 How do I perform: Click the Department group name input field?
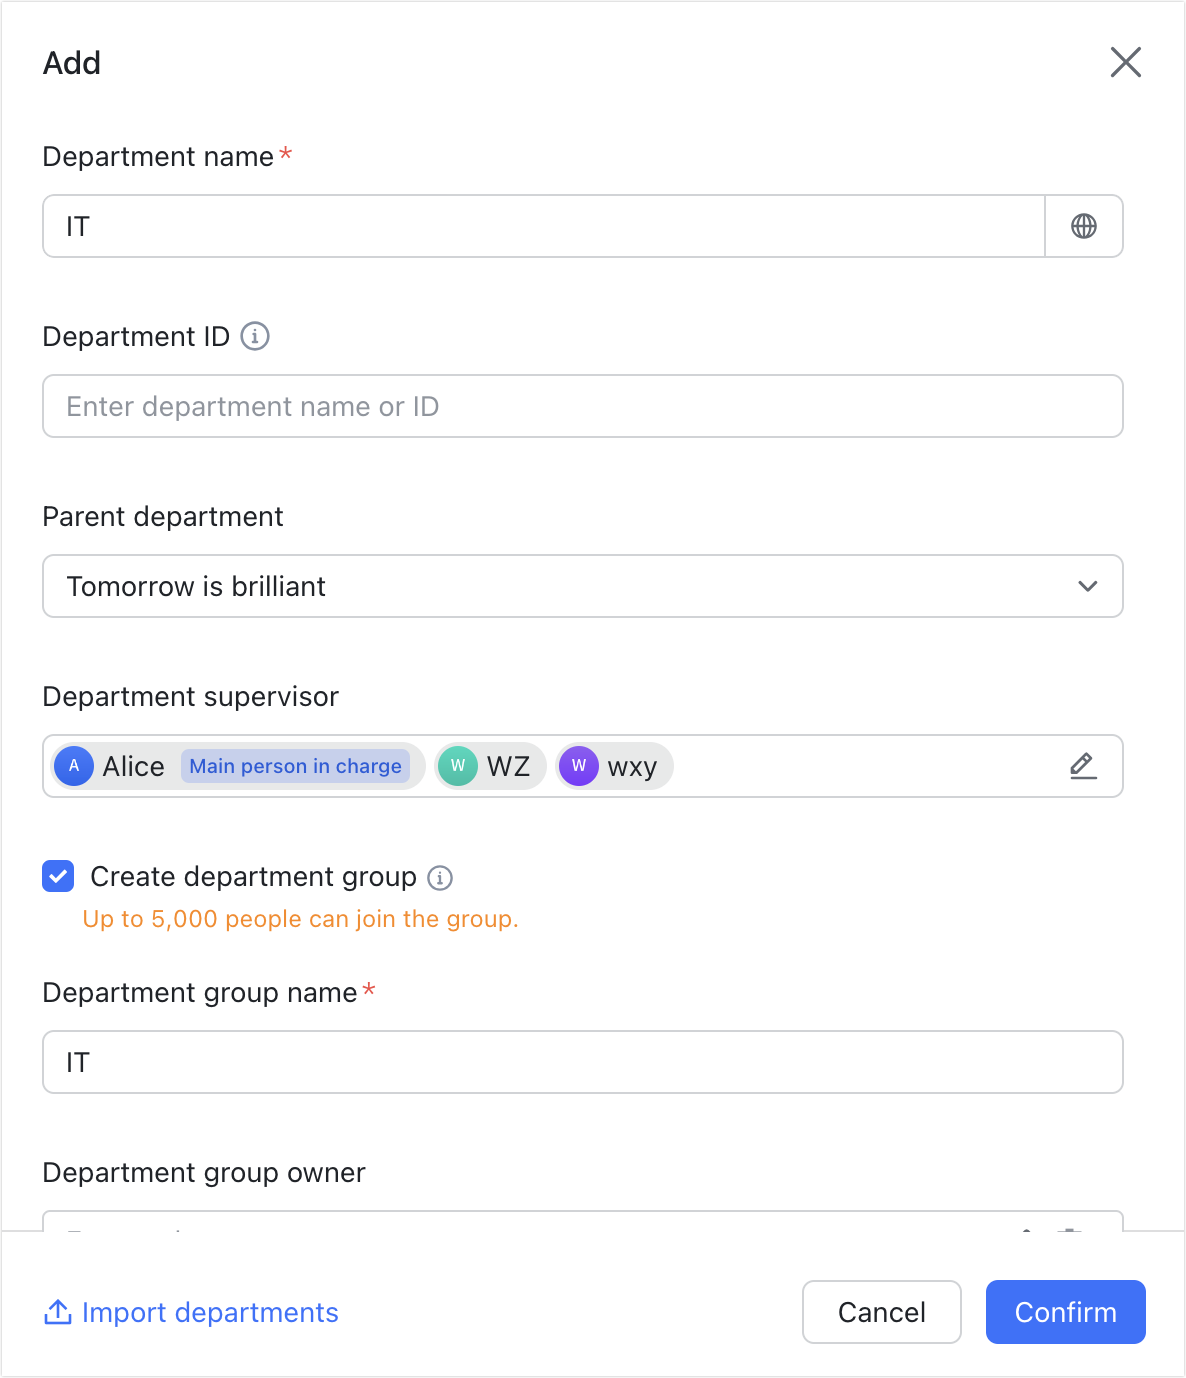pyautogui.click(x=583, y=1062)
